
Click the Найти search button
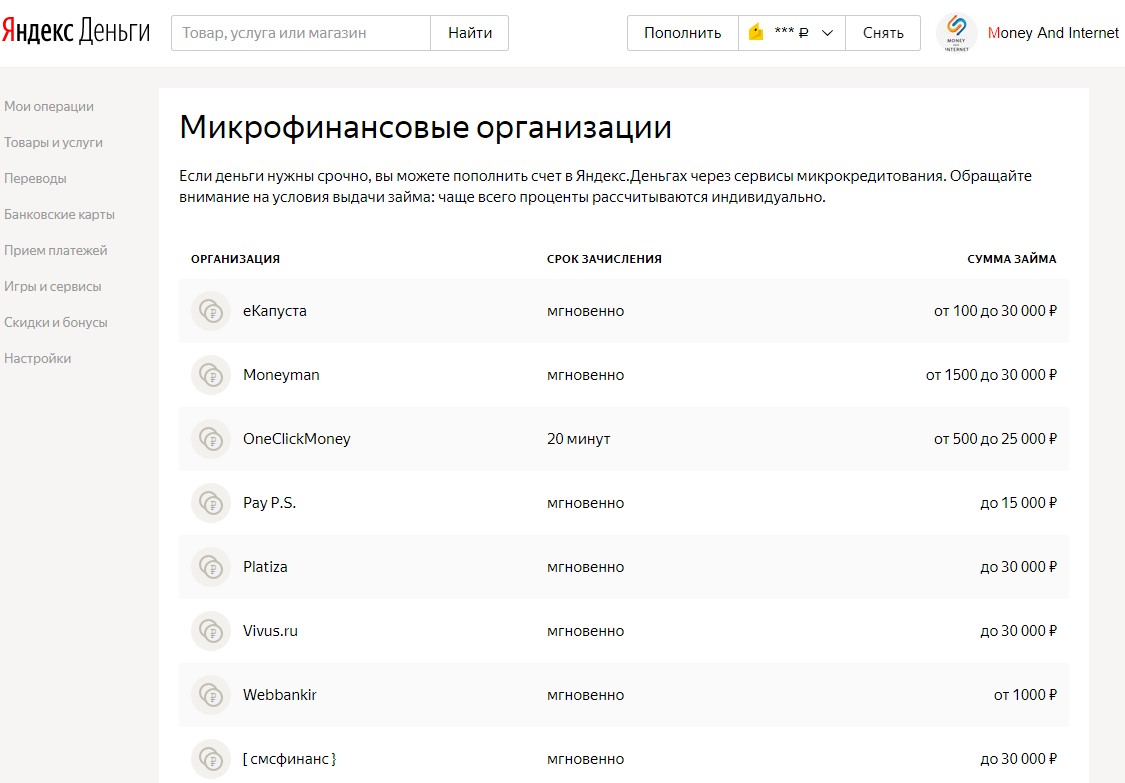click(x=470, y=33)
